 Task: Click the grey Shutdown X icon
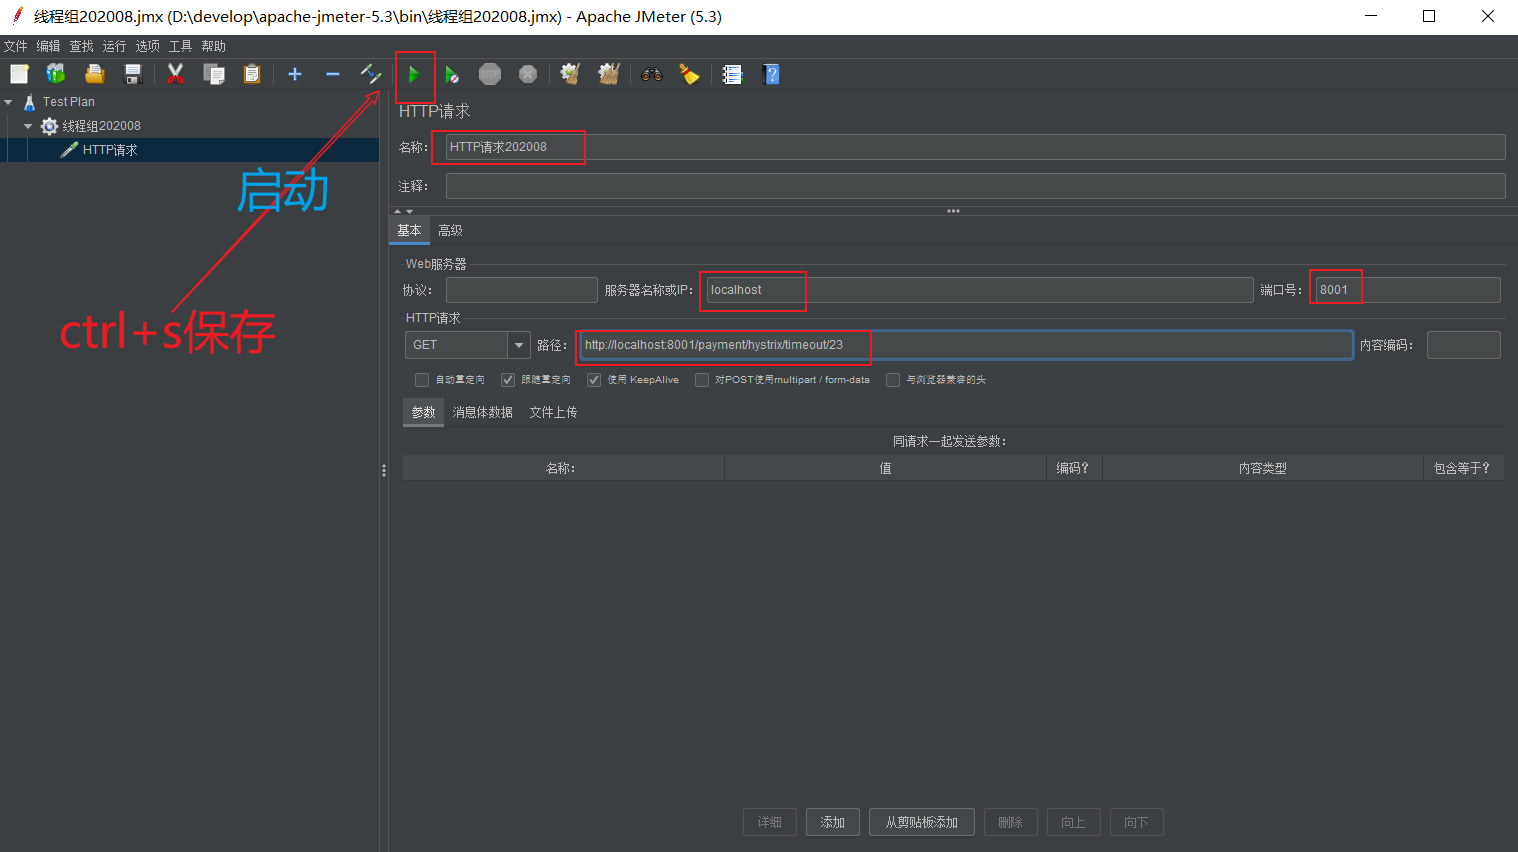coord(528,74)
